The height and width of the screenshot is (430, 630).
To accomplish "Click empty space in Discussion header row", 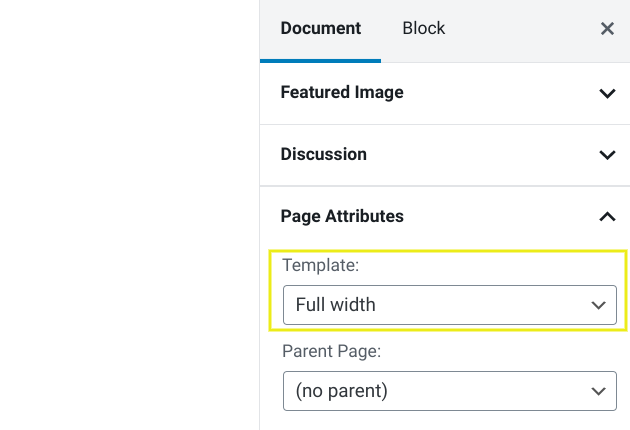I will click(x=480, y=155).
